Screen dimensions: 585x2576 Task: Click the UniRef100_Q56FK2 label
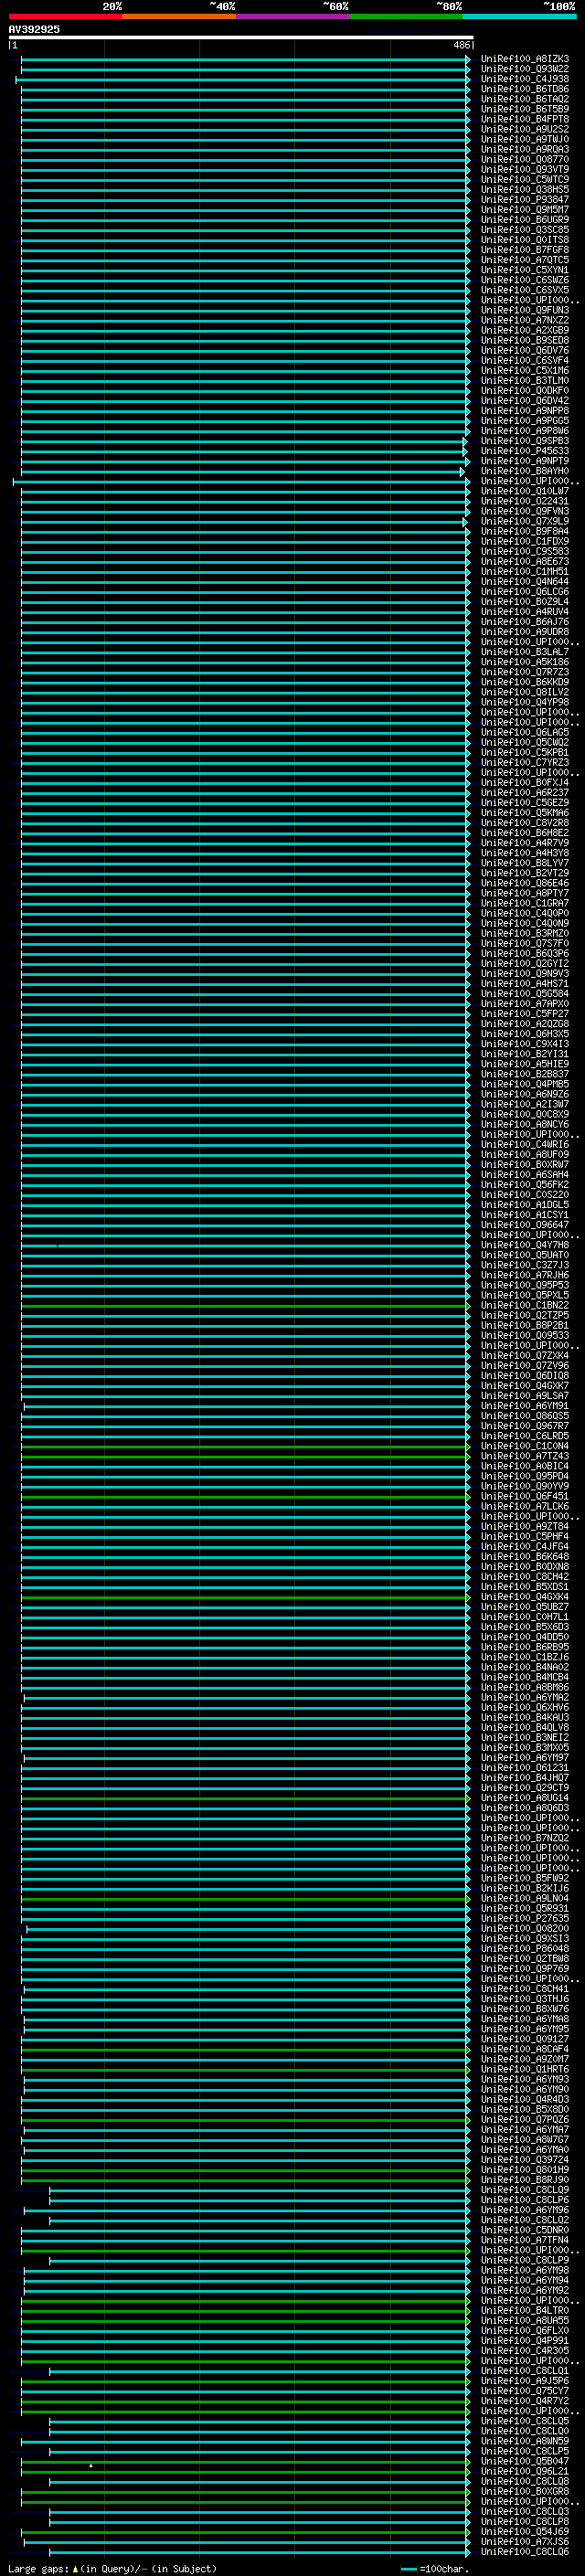click(x=525, y=1184)
